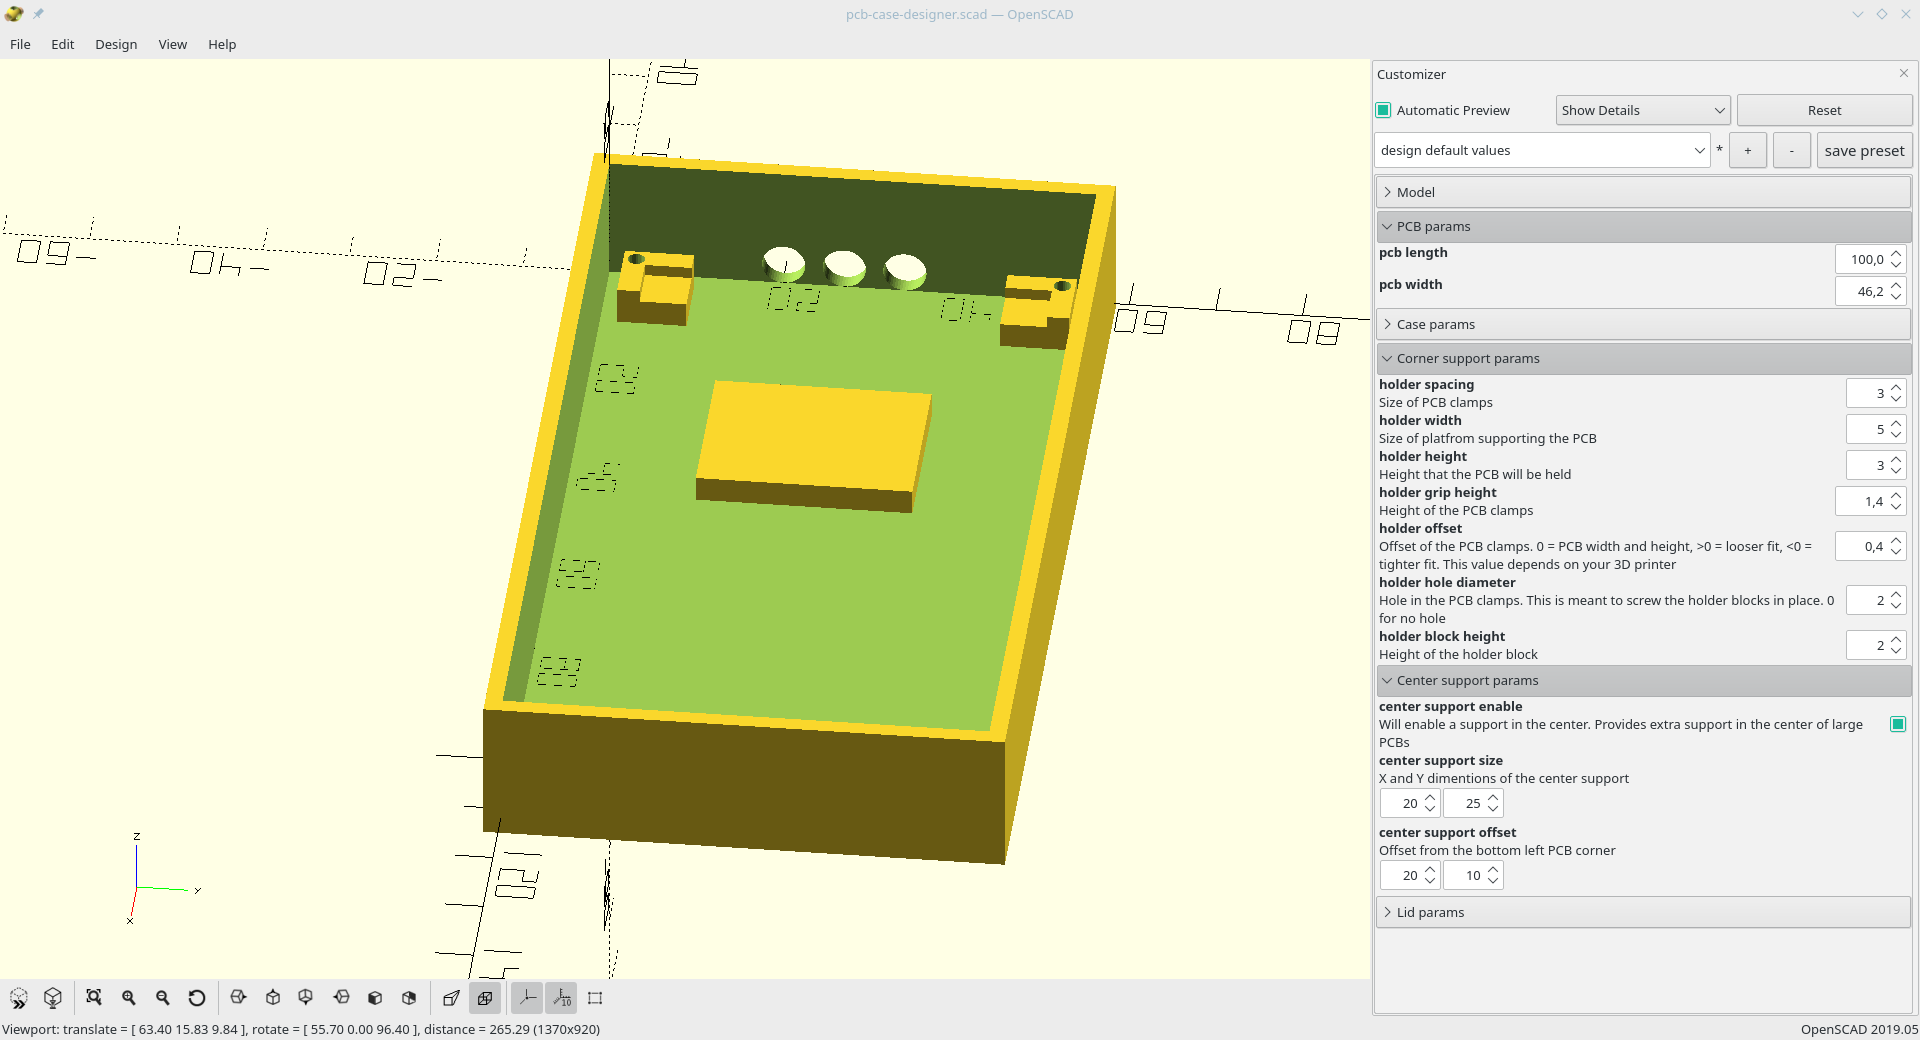1920x1040 pixels.
Task: Switch to Left view cube icon
Action: point(341,998)
